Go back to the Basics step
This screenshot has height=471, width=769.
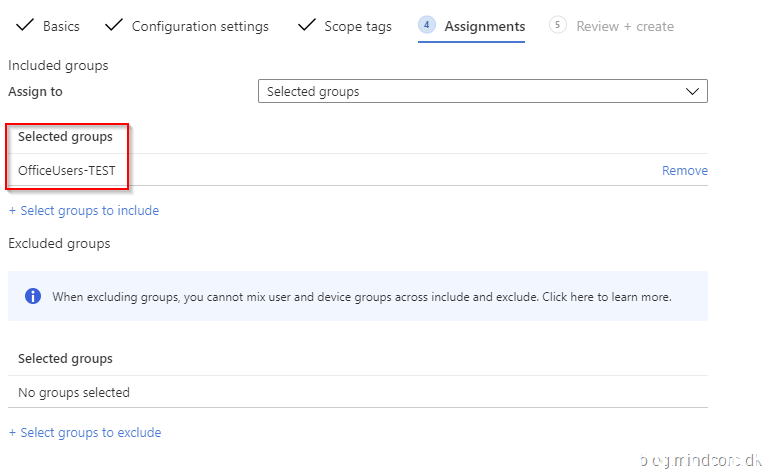[x=61, y=26]
